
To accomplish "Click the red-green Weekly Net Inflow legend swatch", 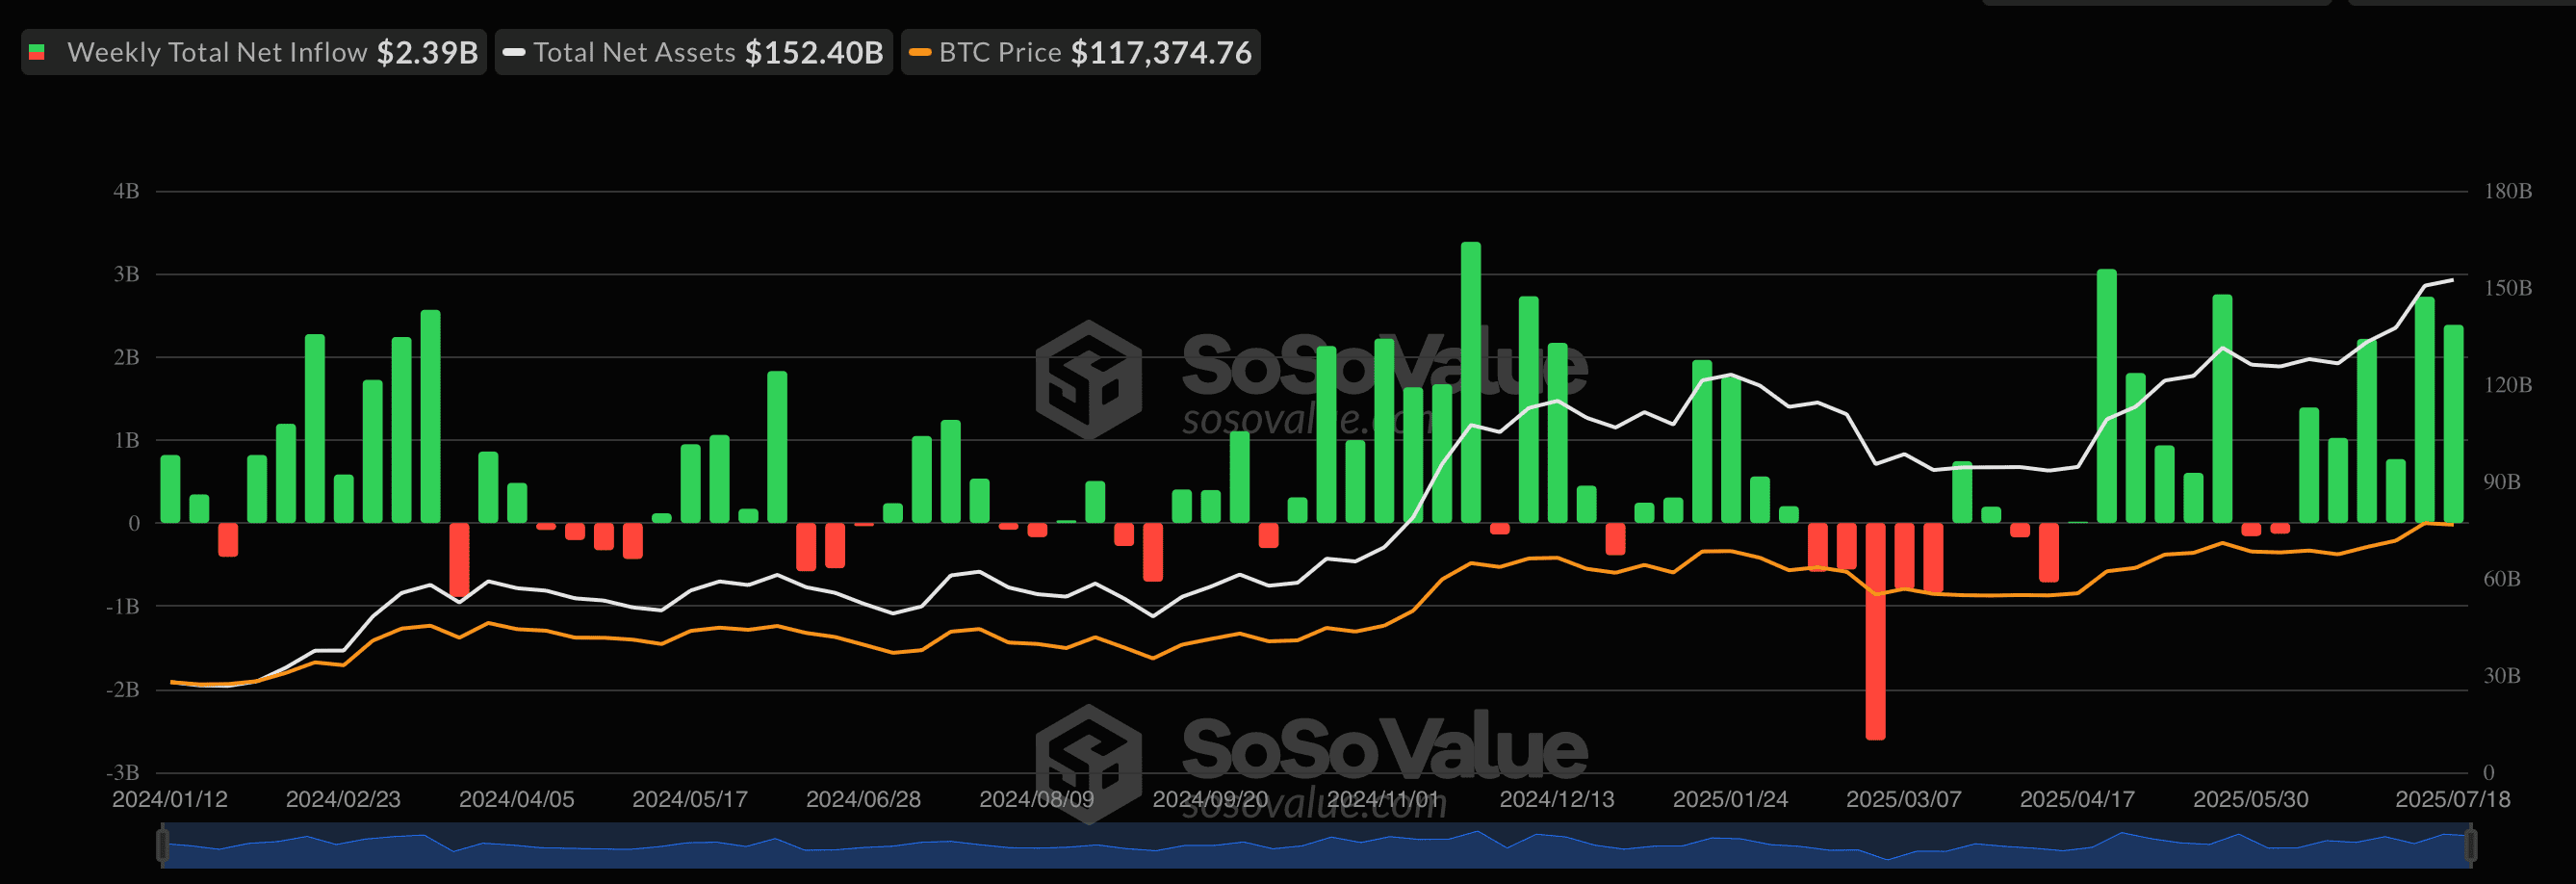I will 37,52.
